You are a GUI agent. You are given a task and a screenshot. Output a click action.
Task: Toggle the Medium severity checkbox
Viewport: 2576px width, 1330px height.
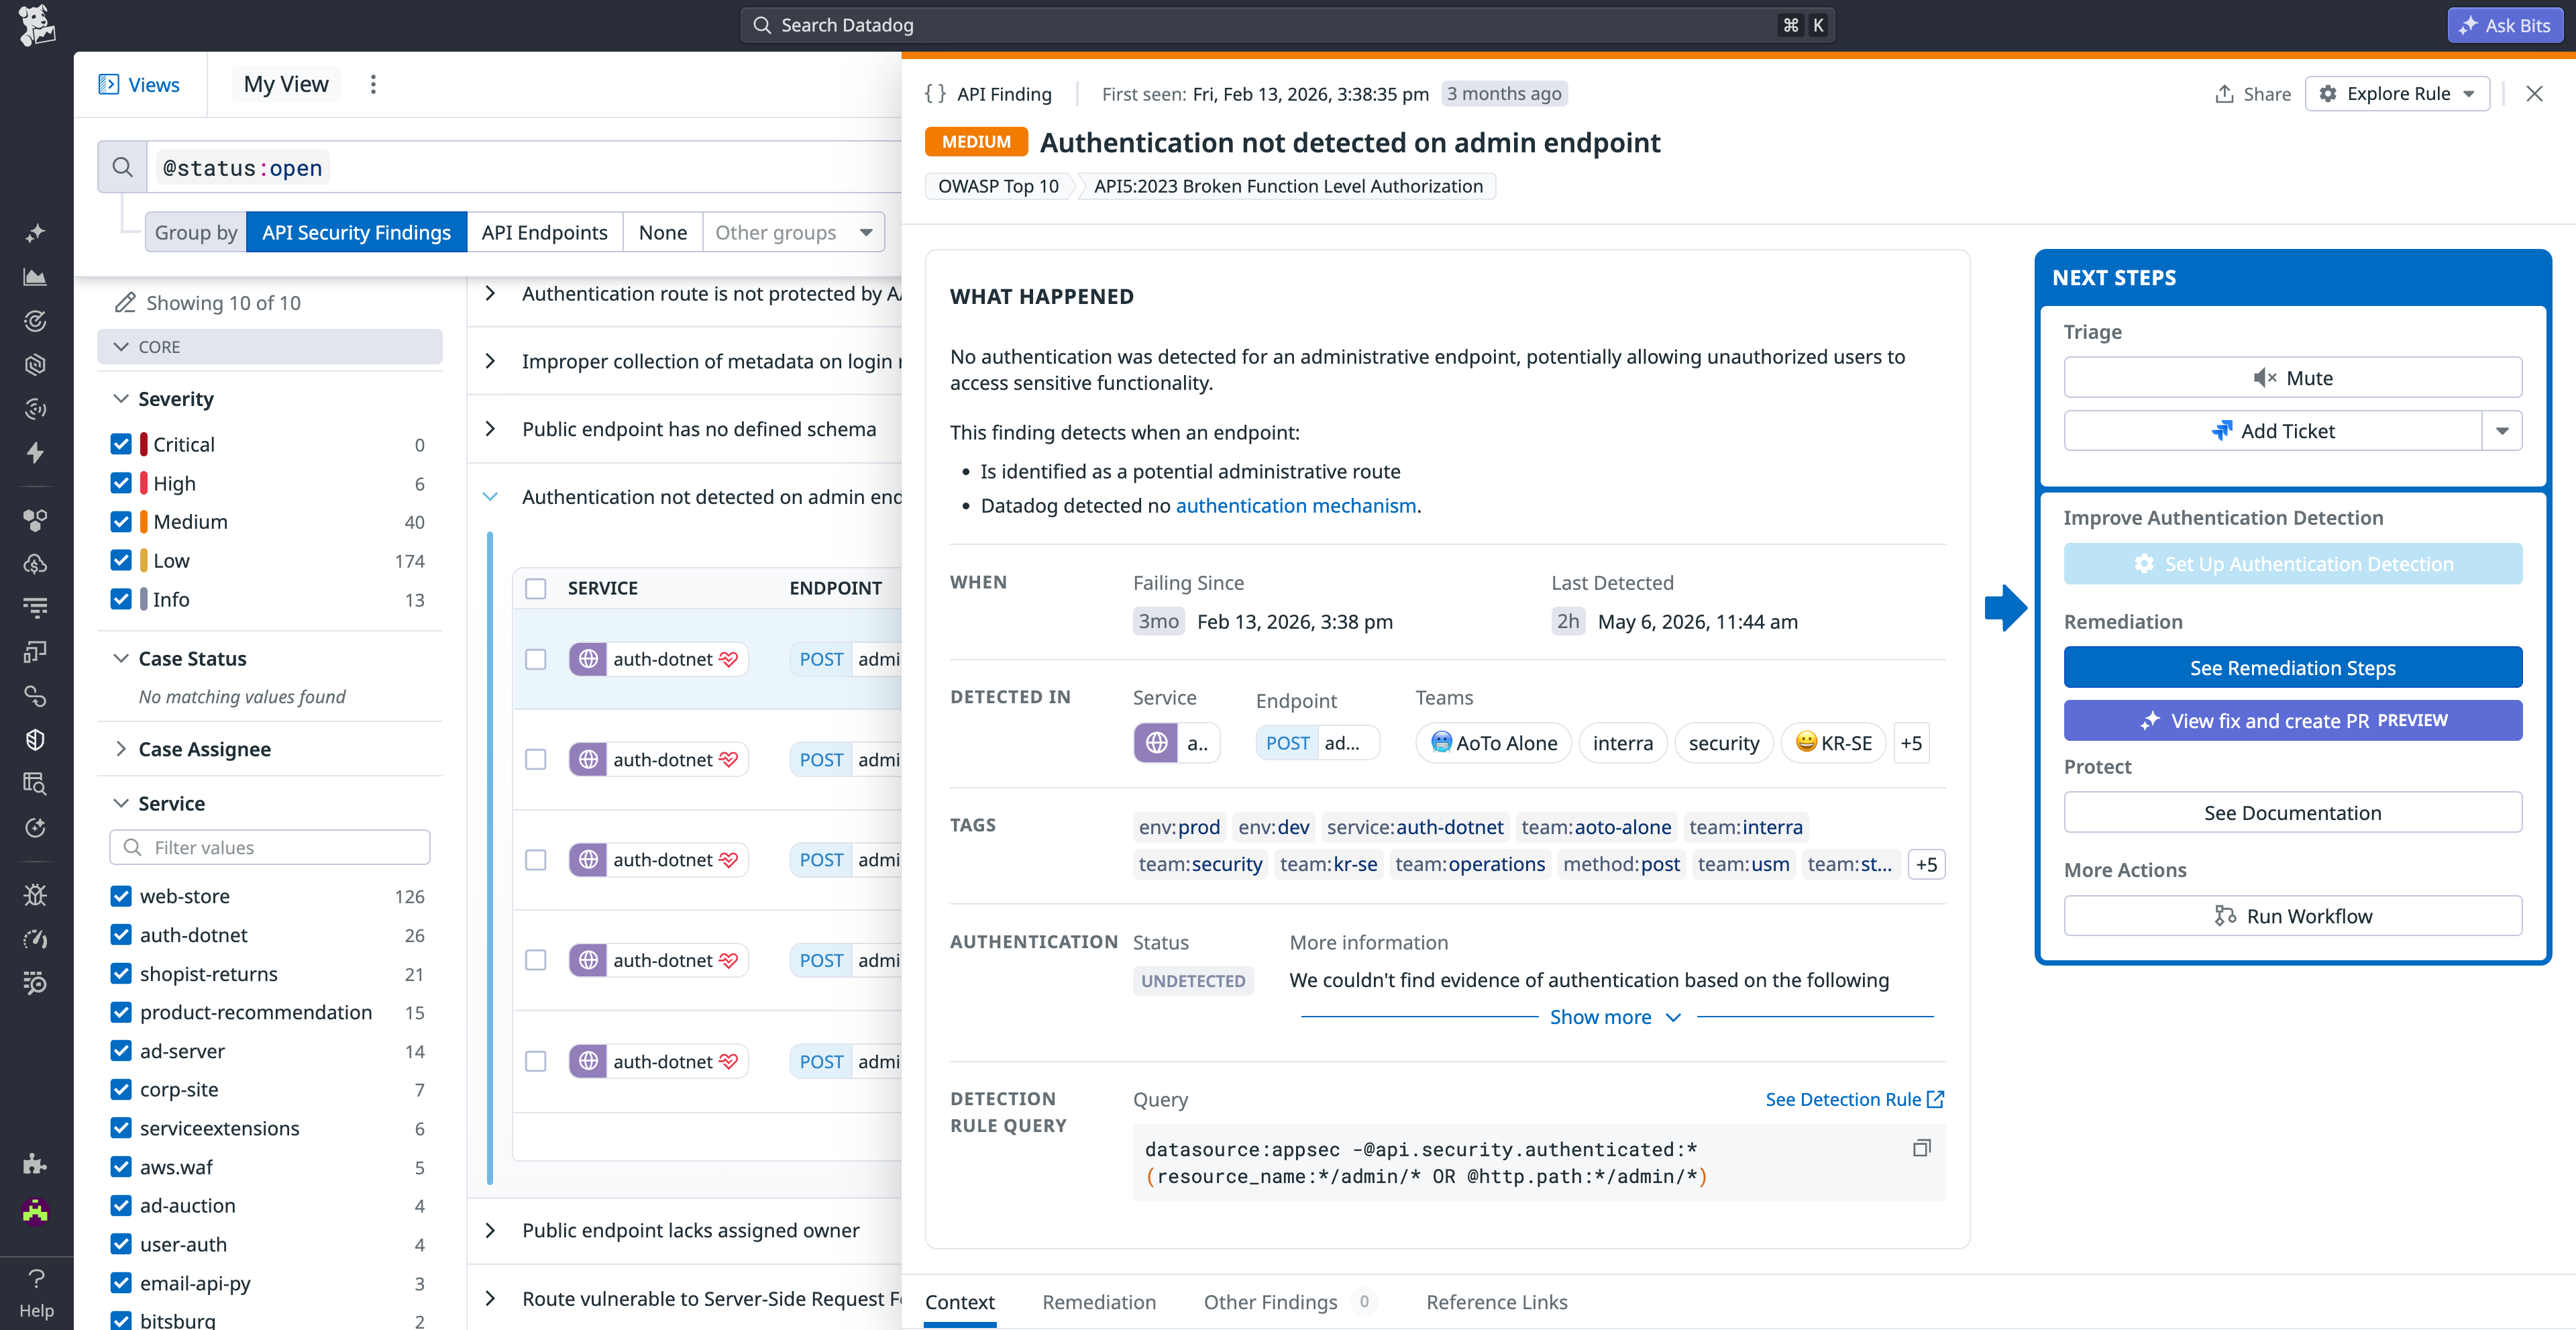pos(121,522)
